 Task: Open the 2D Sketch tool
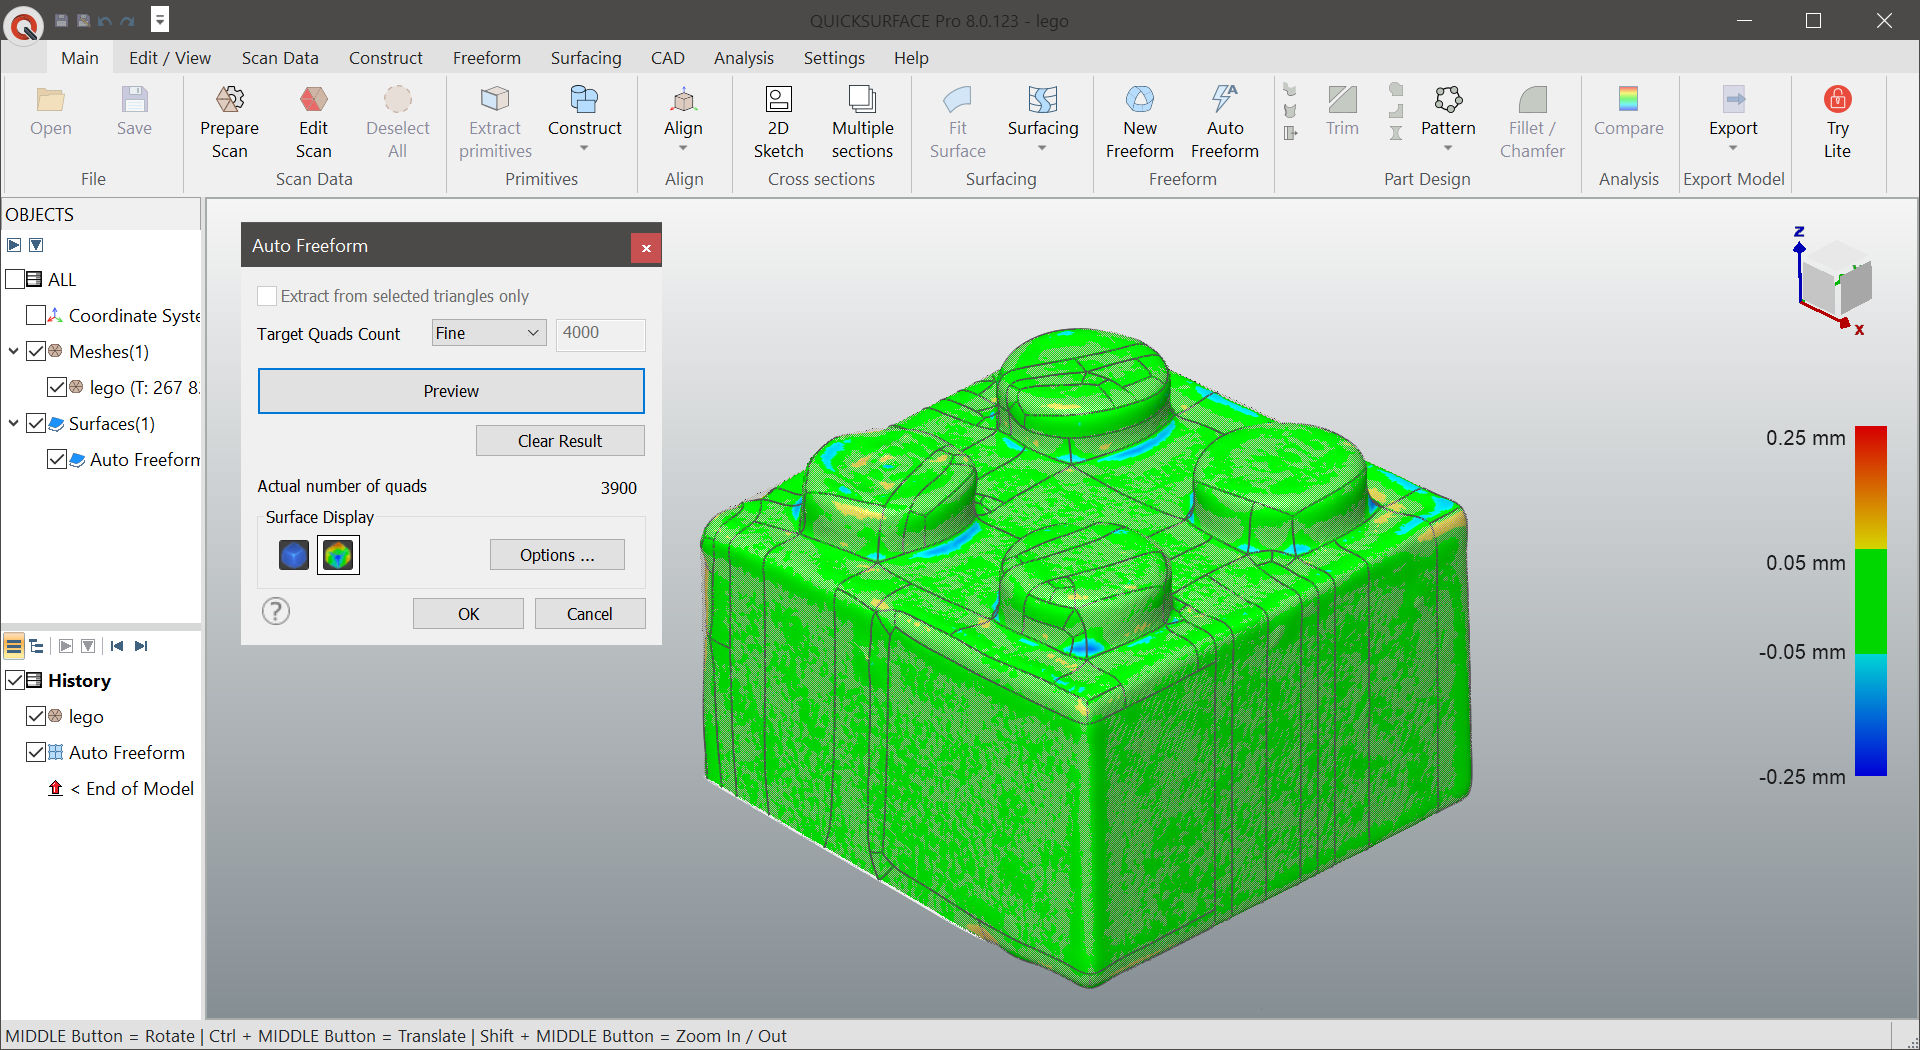pos(778,123)
